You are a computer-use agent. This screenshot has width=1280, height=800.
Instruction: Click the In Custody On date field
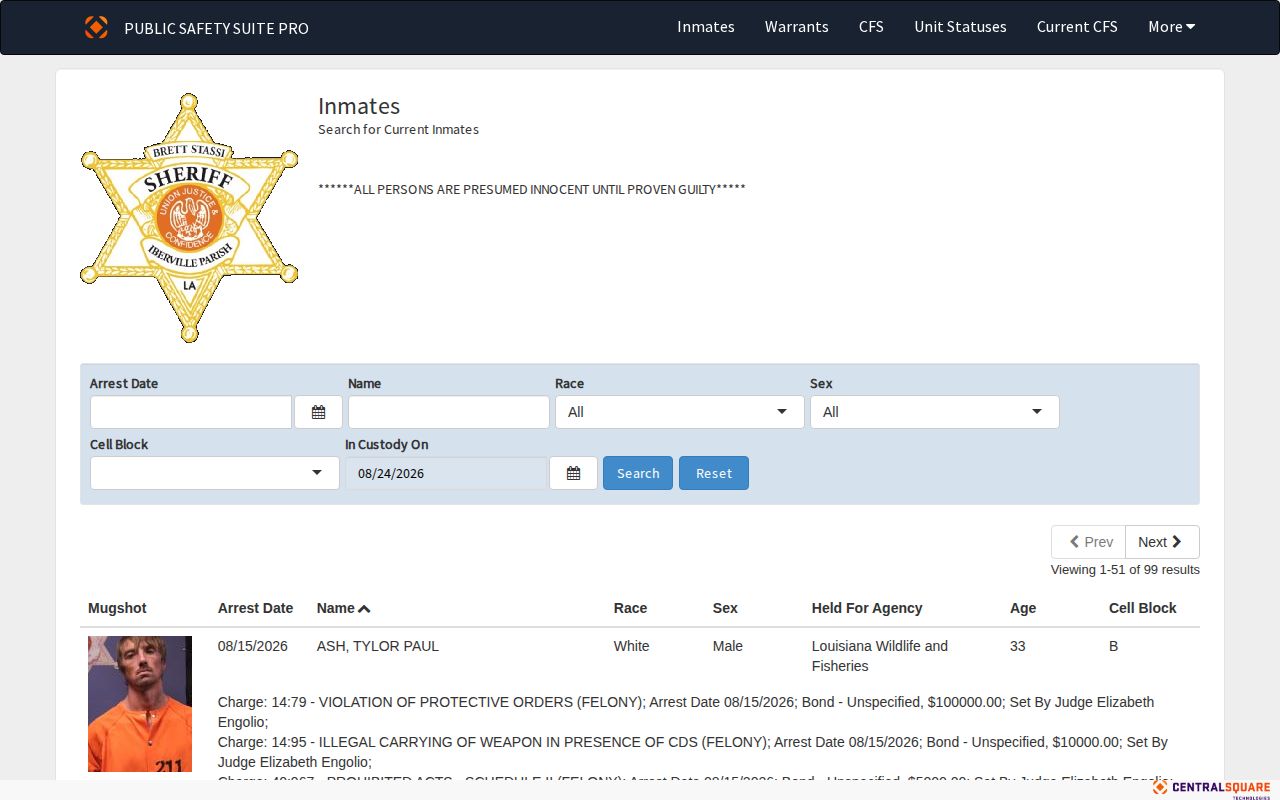[447, 473]
